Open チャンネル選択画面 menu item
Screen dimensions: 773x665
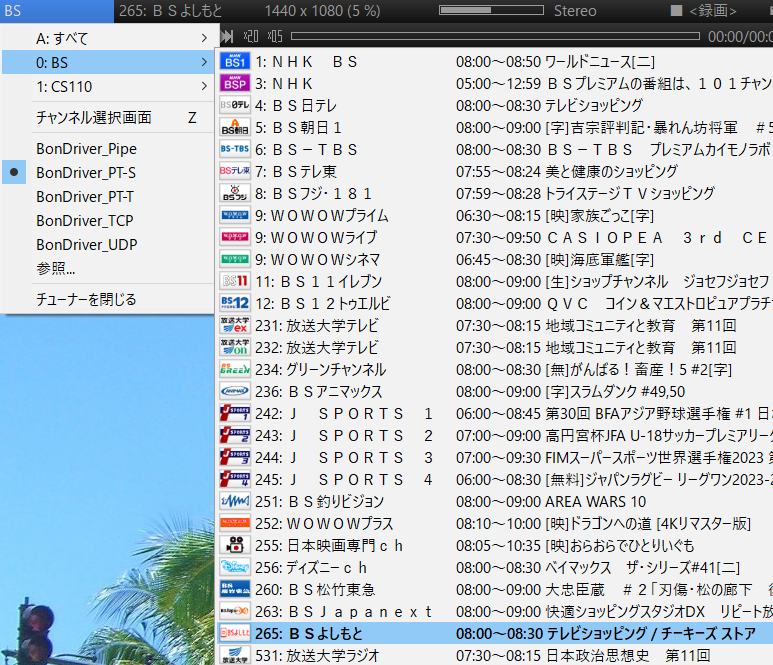click(x=107, y=117)
